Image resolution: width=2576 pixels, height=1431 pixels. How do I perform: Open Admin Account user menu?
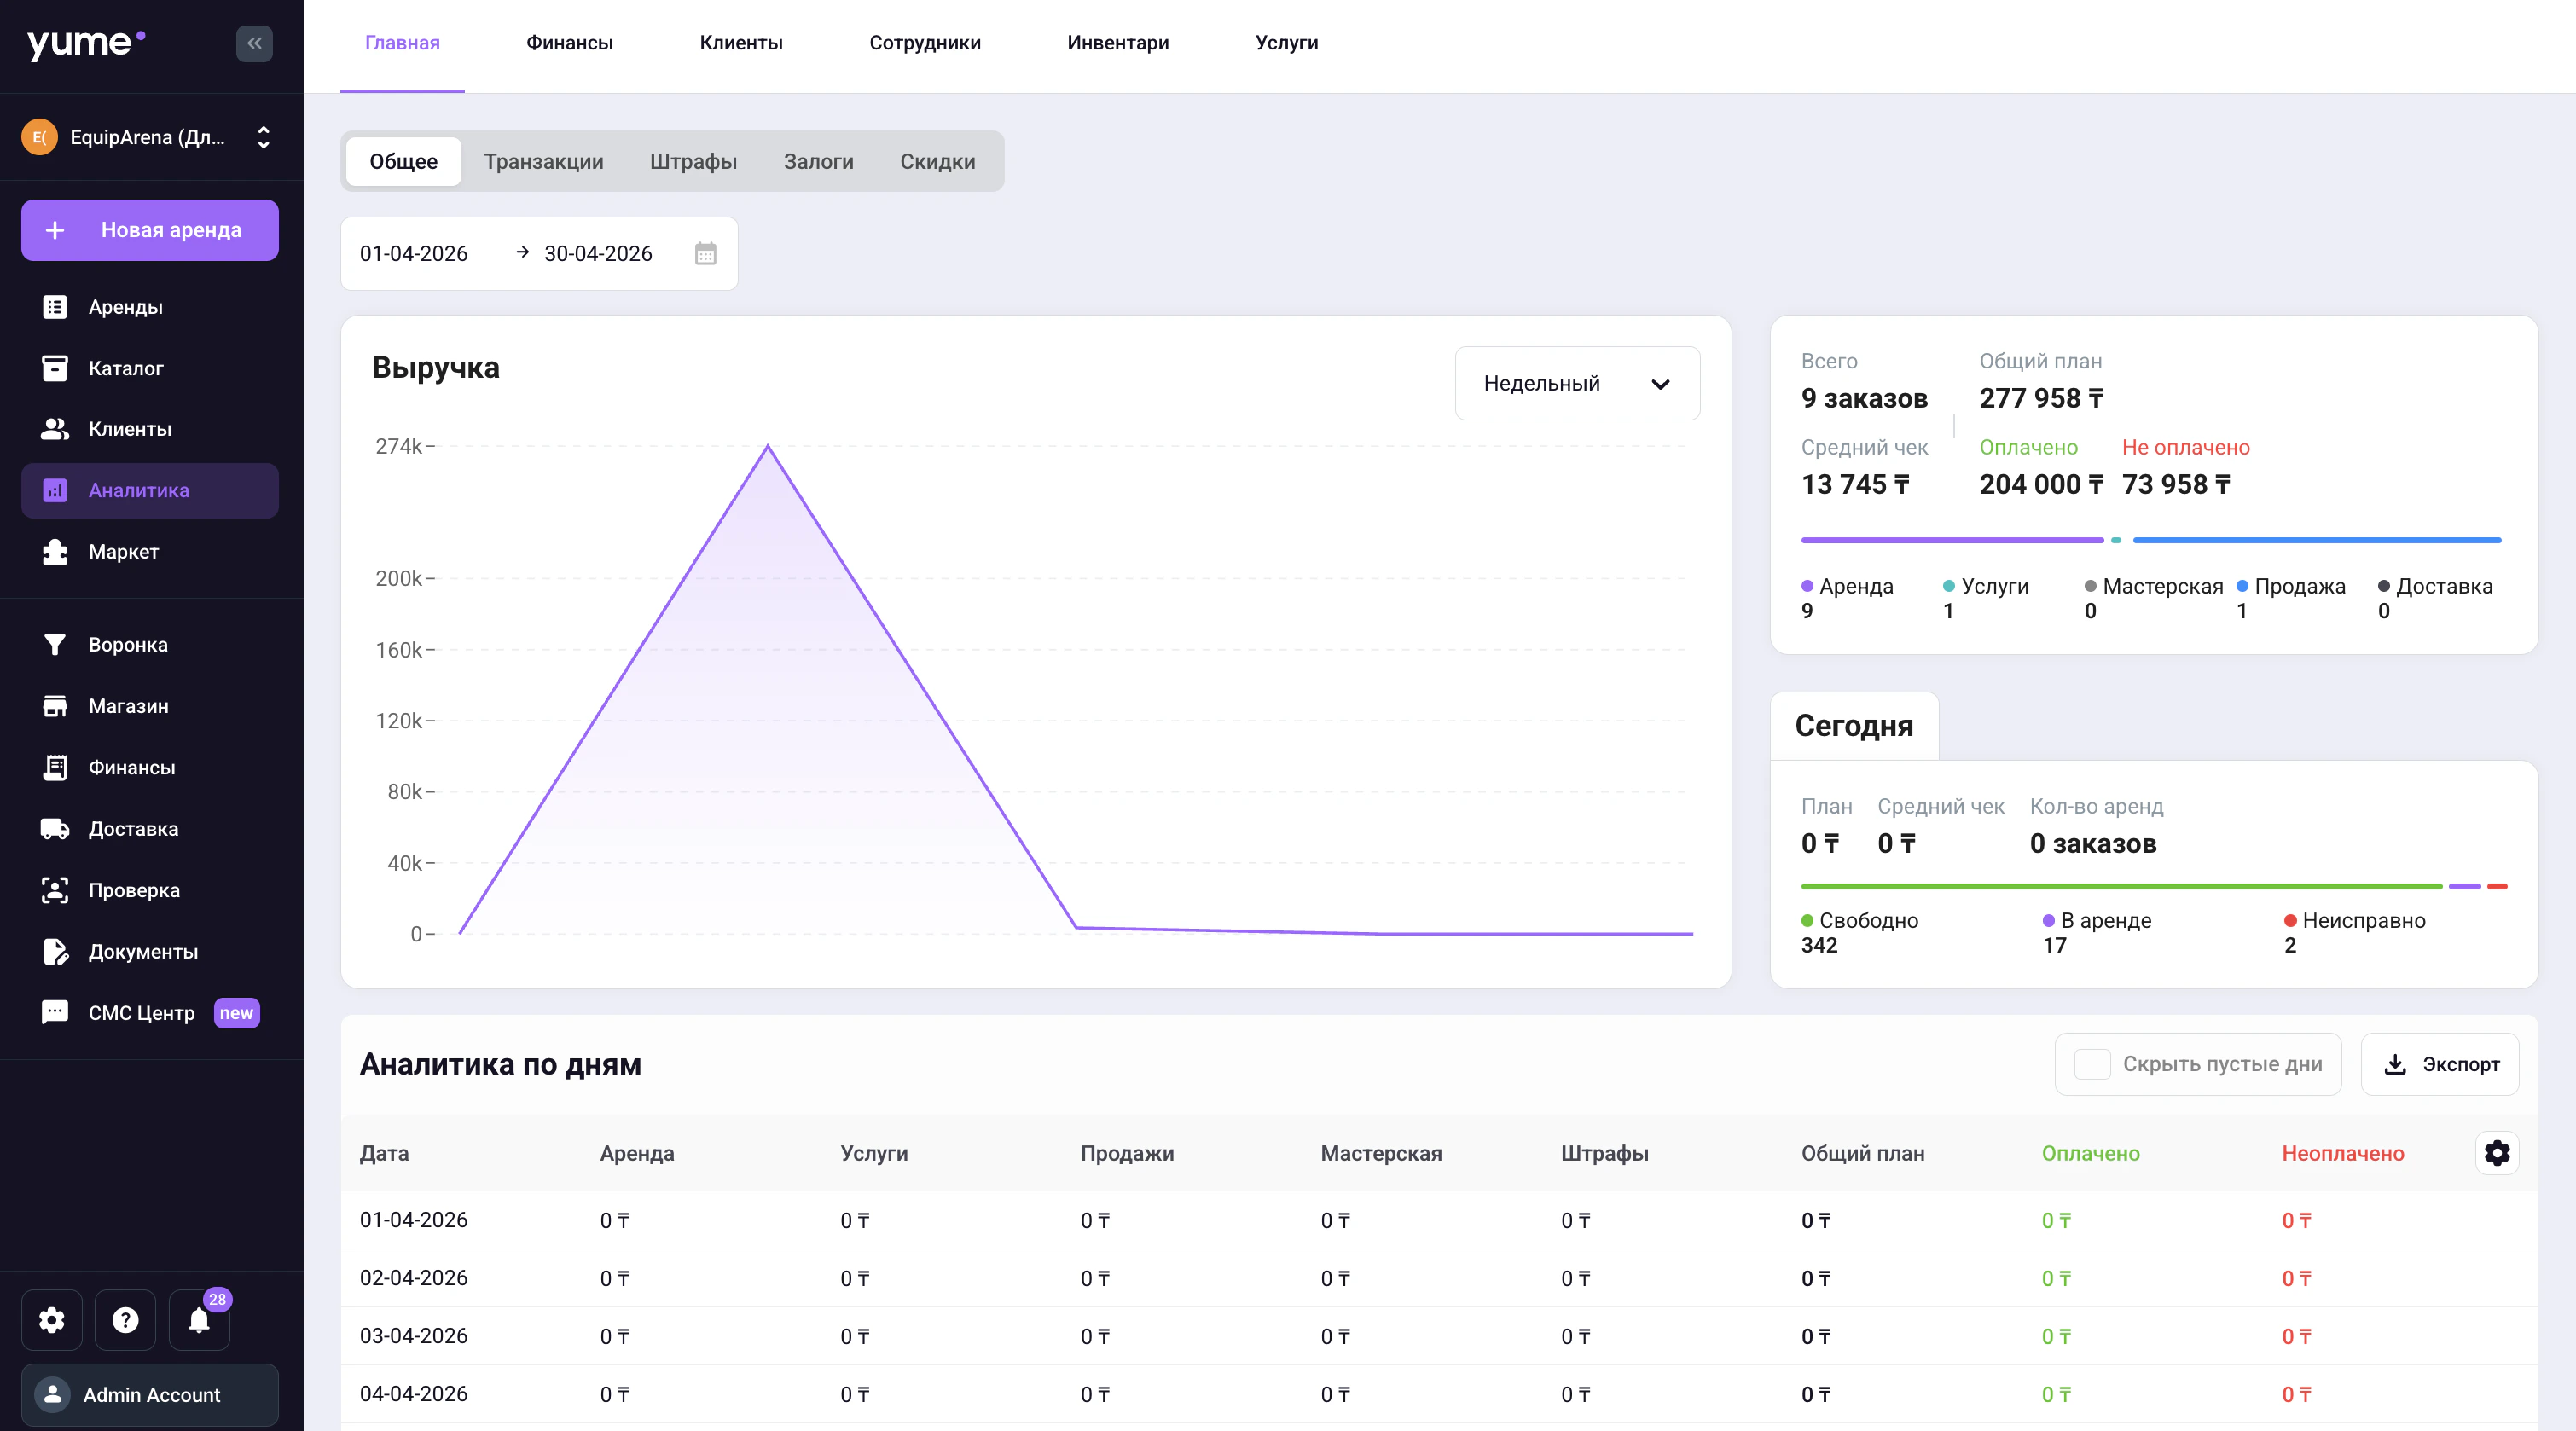coord(150,1394)
